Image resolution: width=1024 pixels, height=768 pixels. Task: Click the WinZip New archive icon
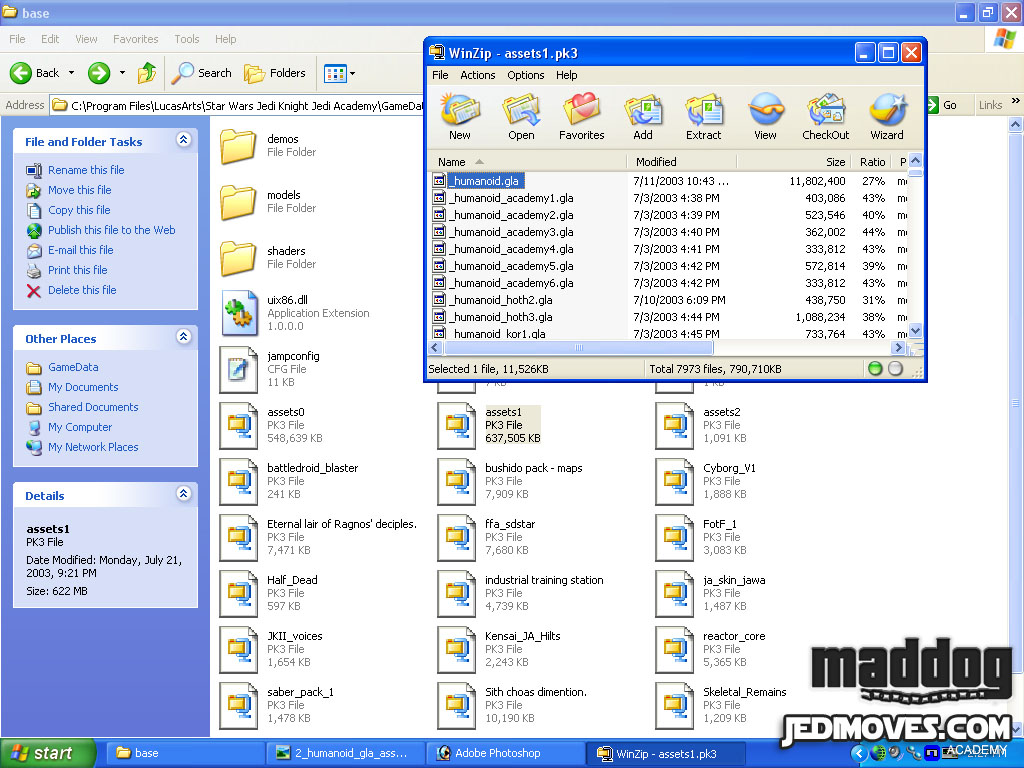[x=460, y=109]
